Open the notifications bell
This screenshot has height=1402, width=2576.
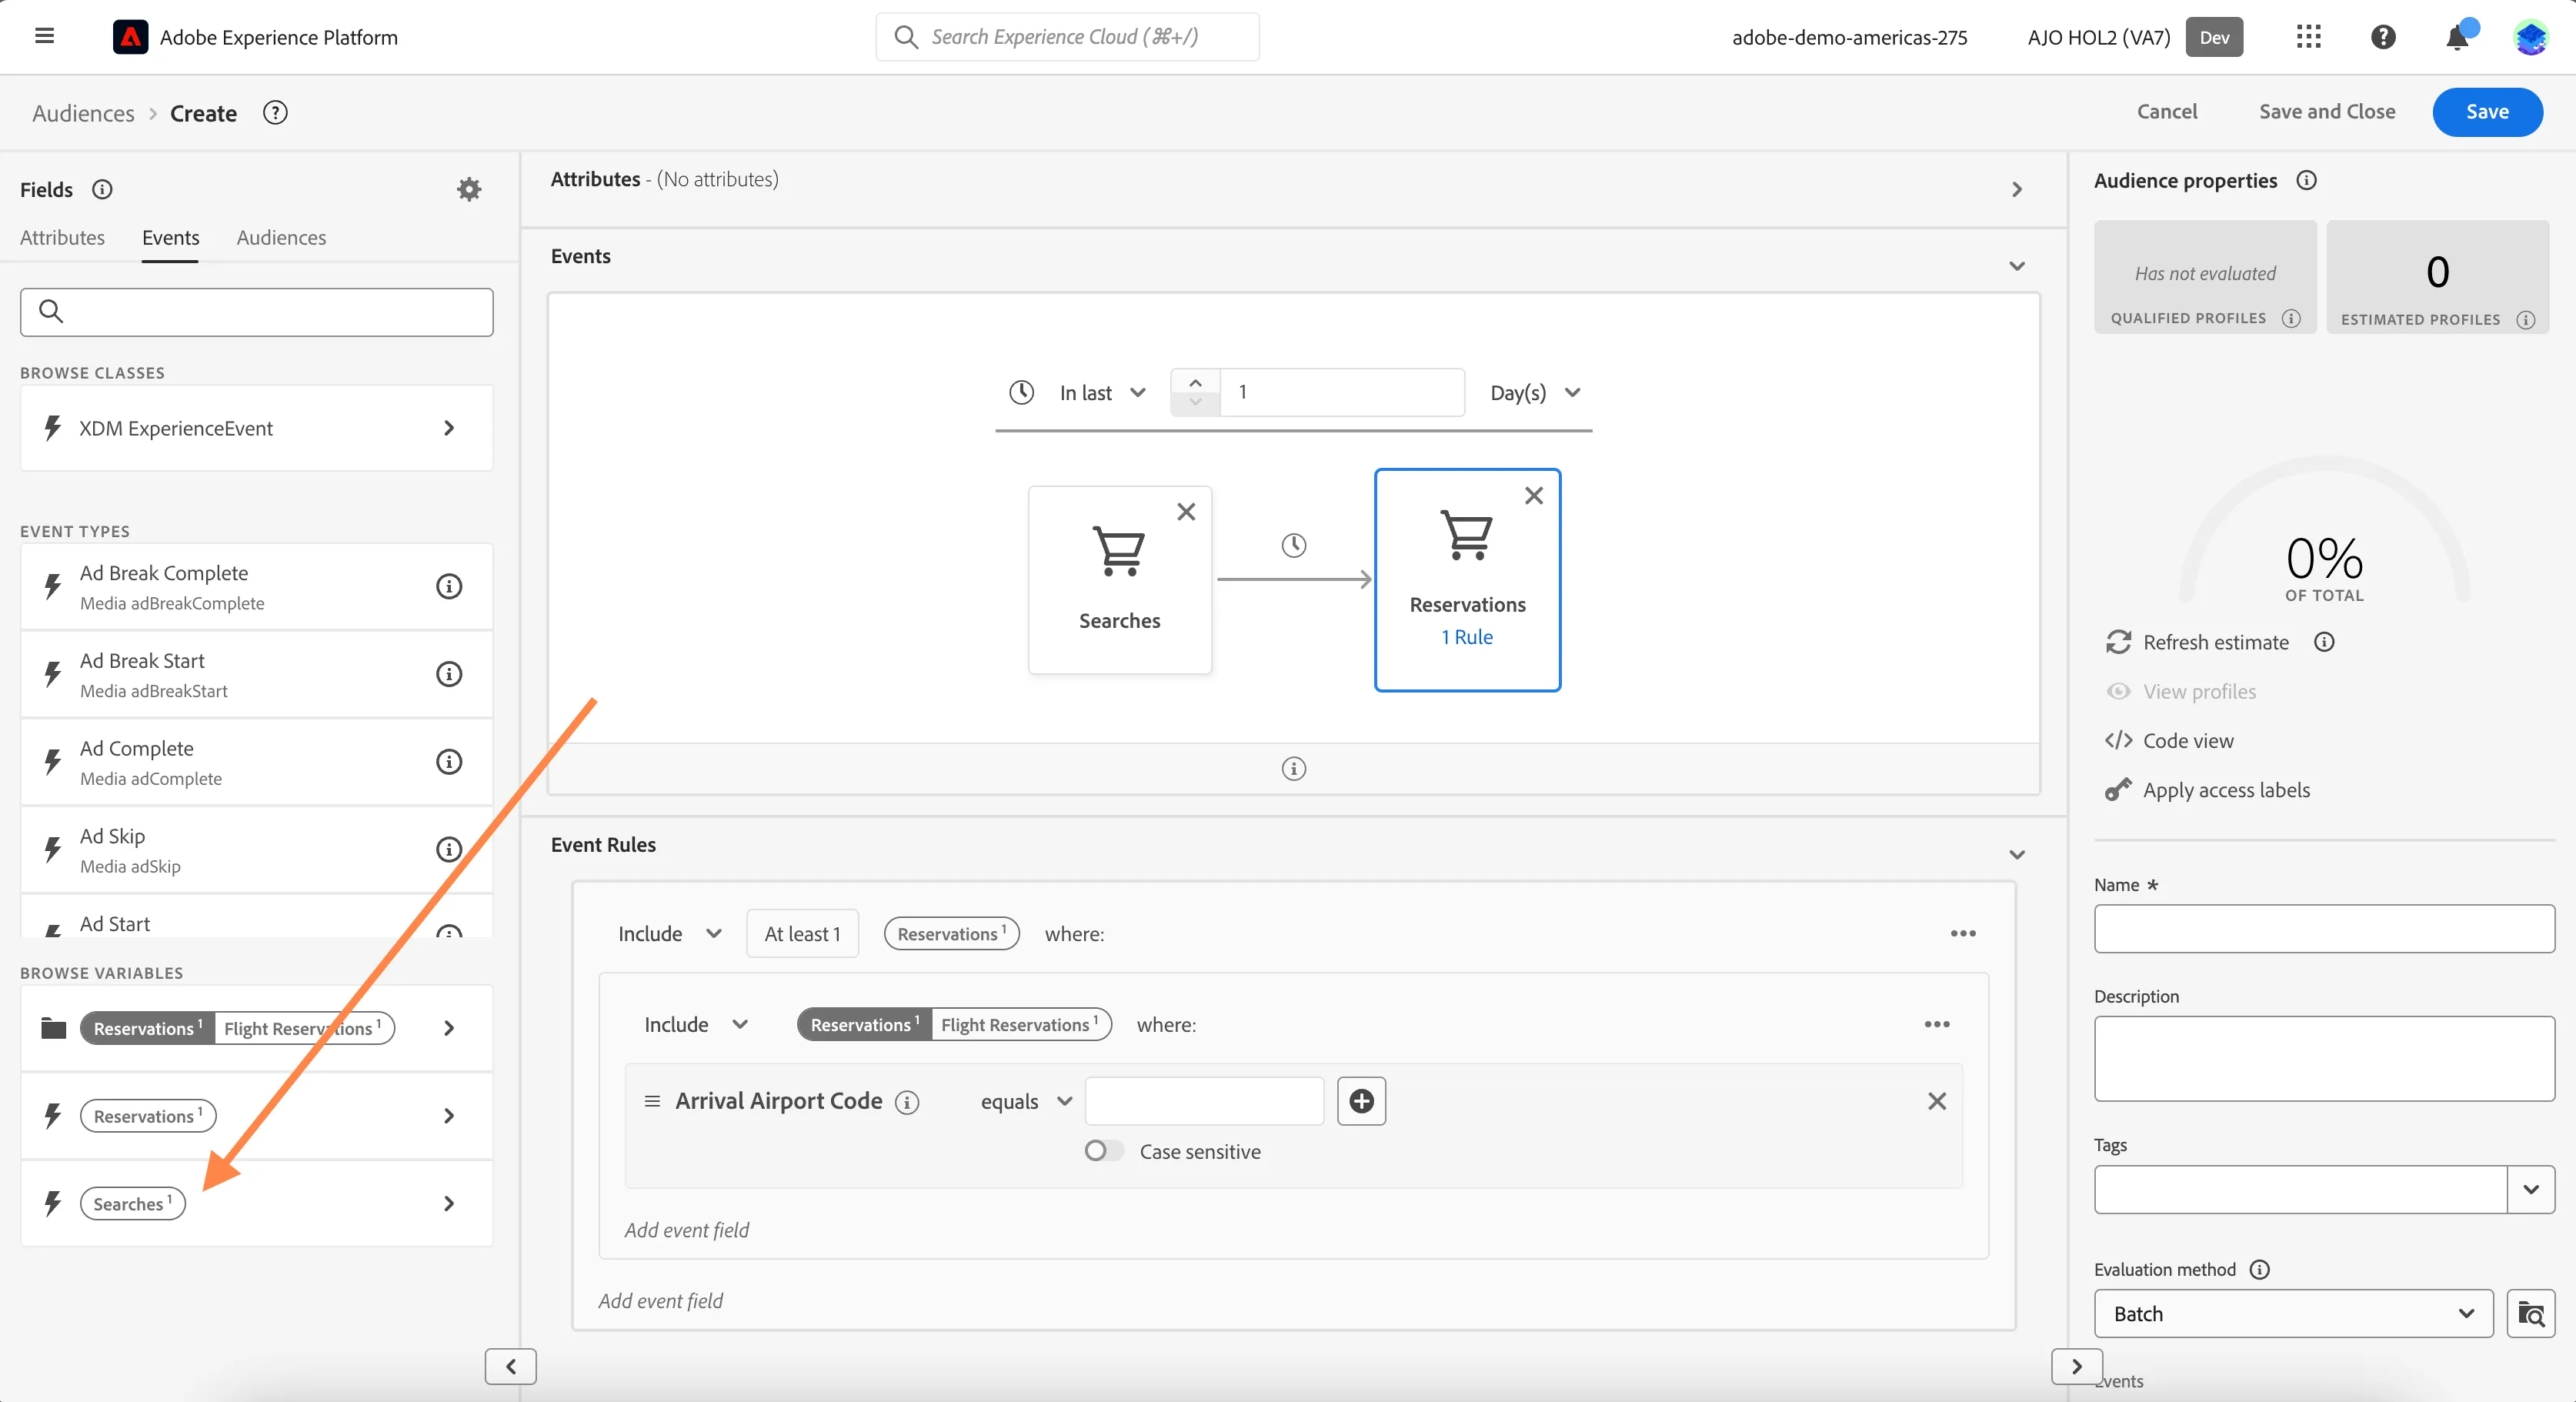click(2457, 38)
